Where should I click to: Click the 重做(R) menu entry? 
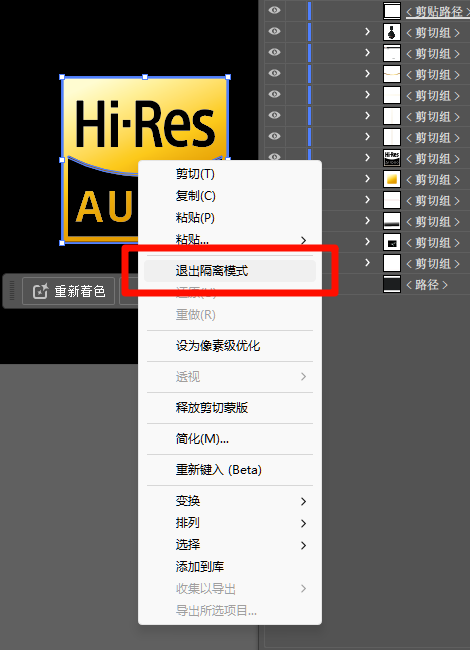[x=230, y=315]
